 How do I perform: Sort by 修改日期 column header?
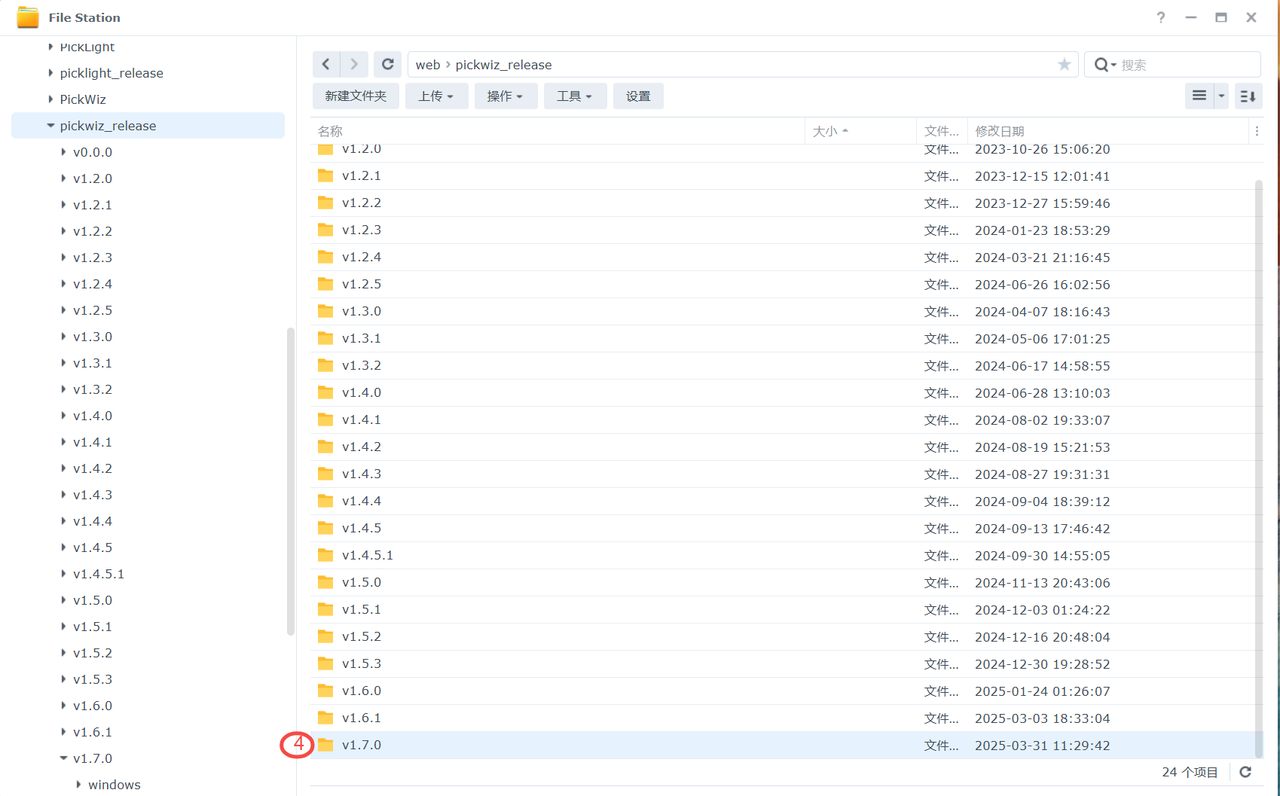tap(1000, 131)
